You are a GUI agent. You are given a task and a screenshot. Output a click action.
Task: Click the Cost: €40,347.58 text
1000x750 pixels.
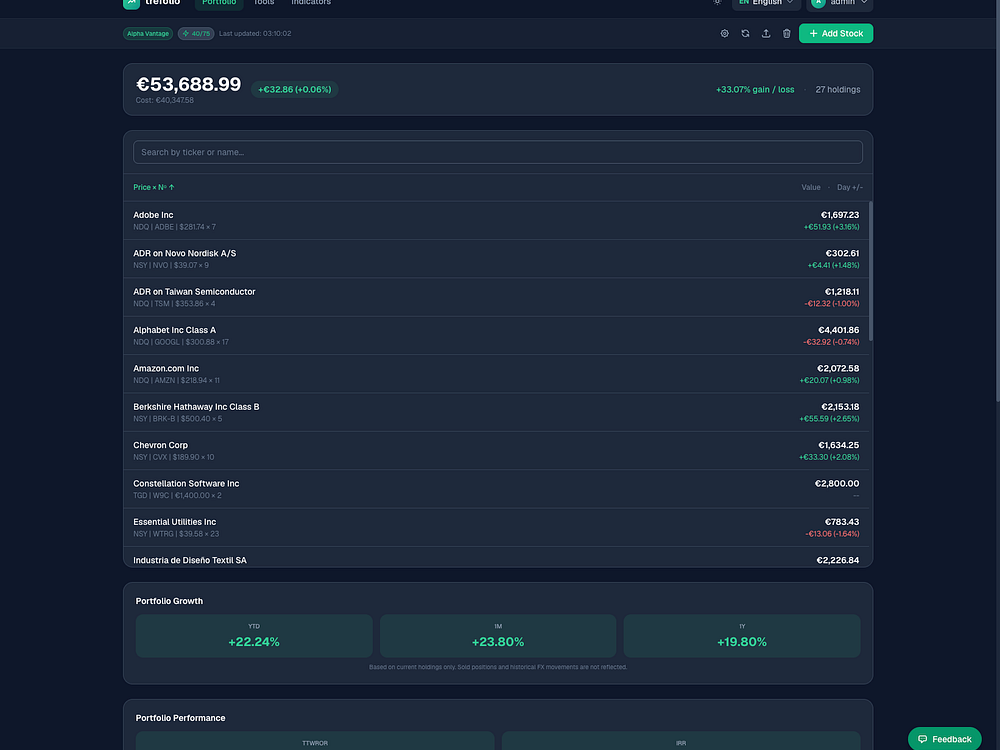[165, 100]
